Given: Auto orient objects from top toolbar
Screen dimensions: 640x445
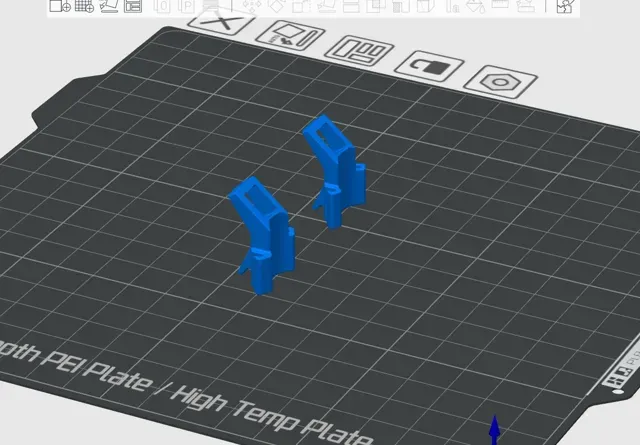Looking at the screenshot, I should tap(109, 6).
